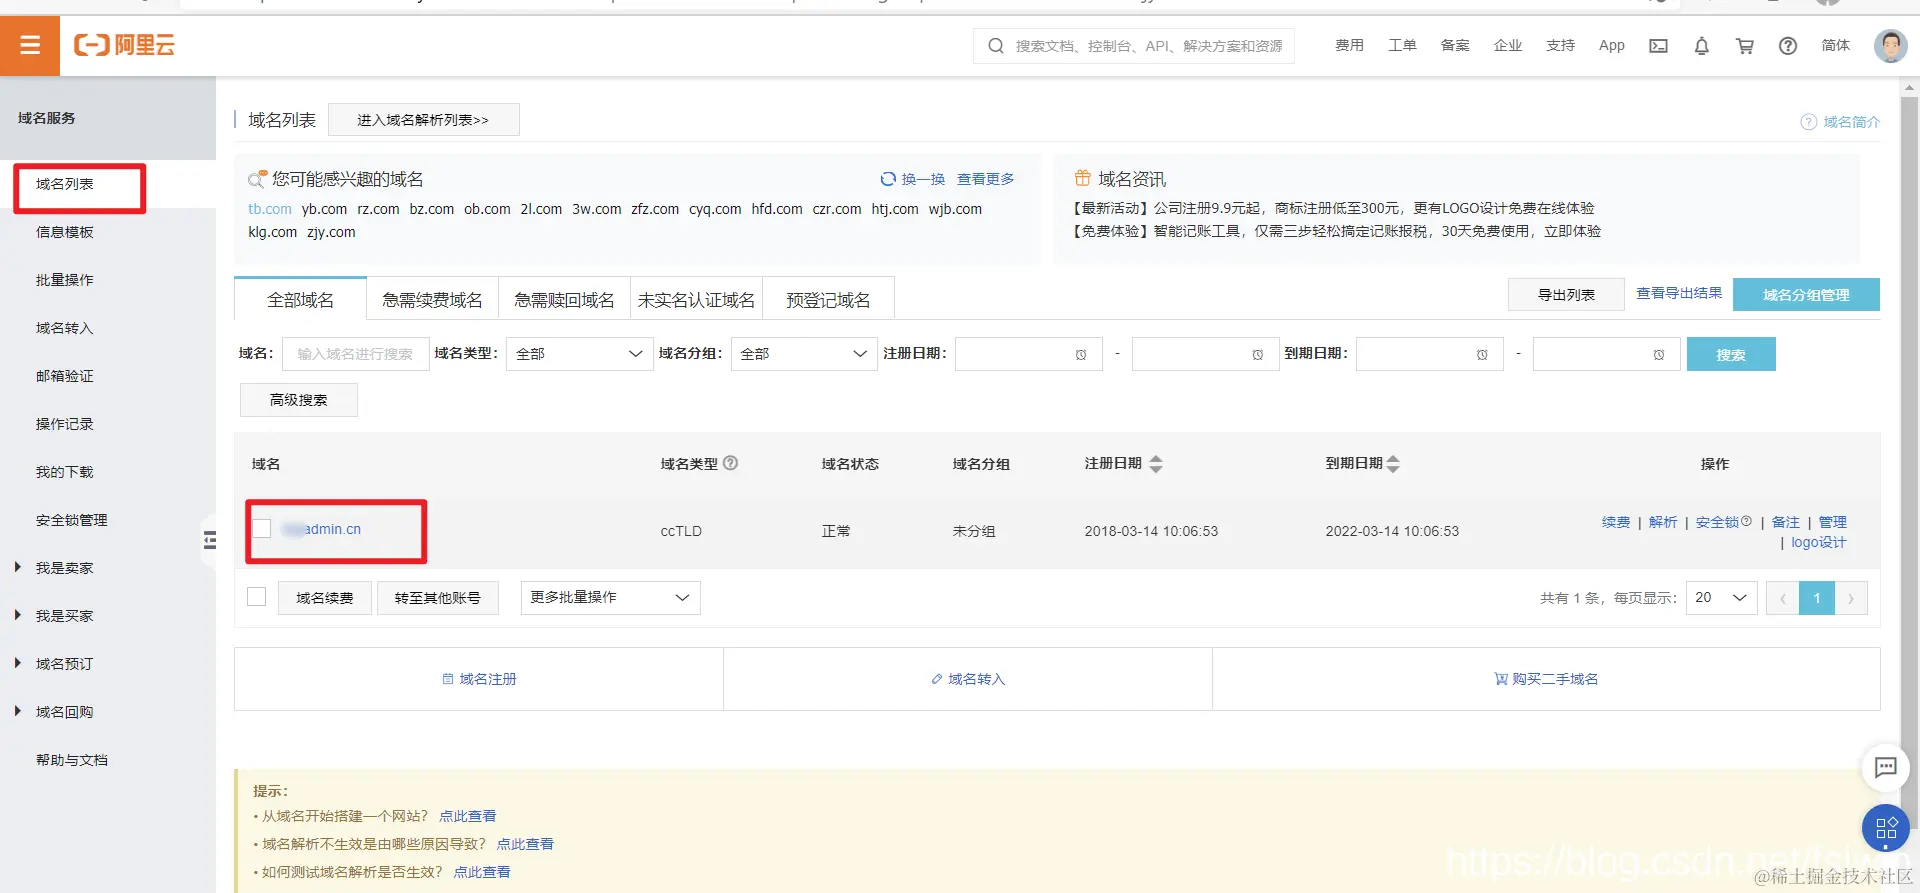Click 高级搜索 button
1920x893 pixels.
298,400
